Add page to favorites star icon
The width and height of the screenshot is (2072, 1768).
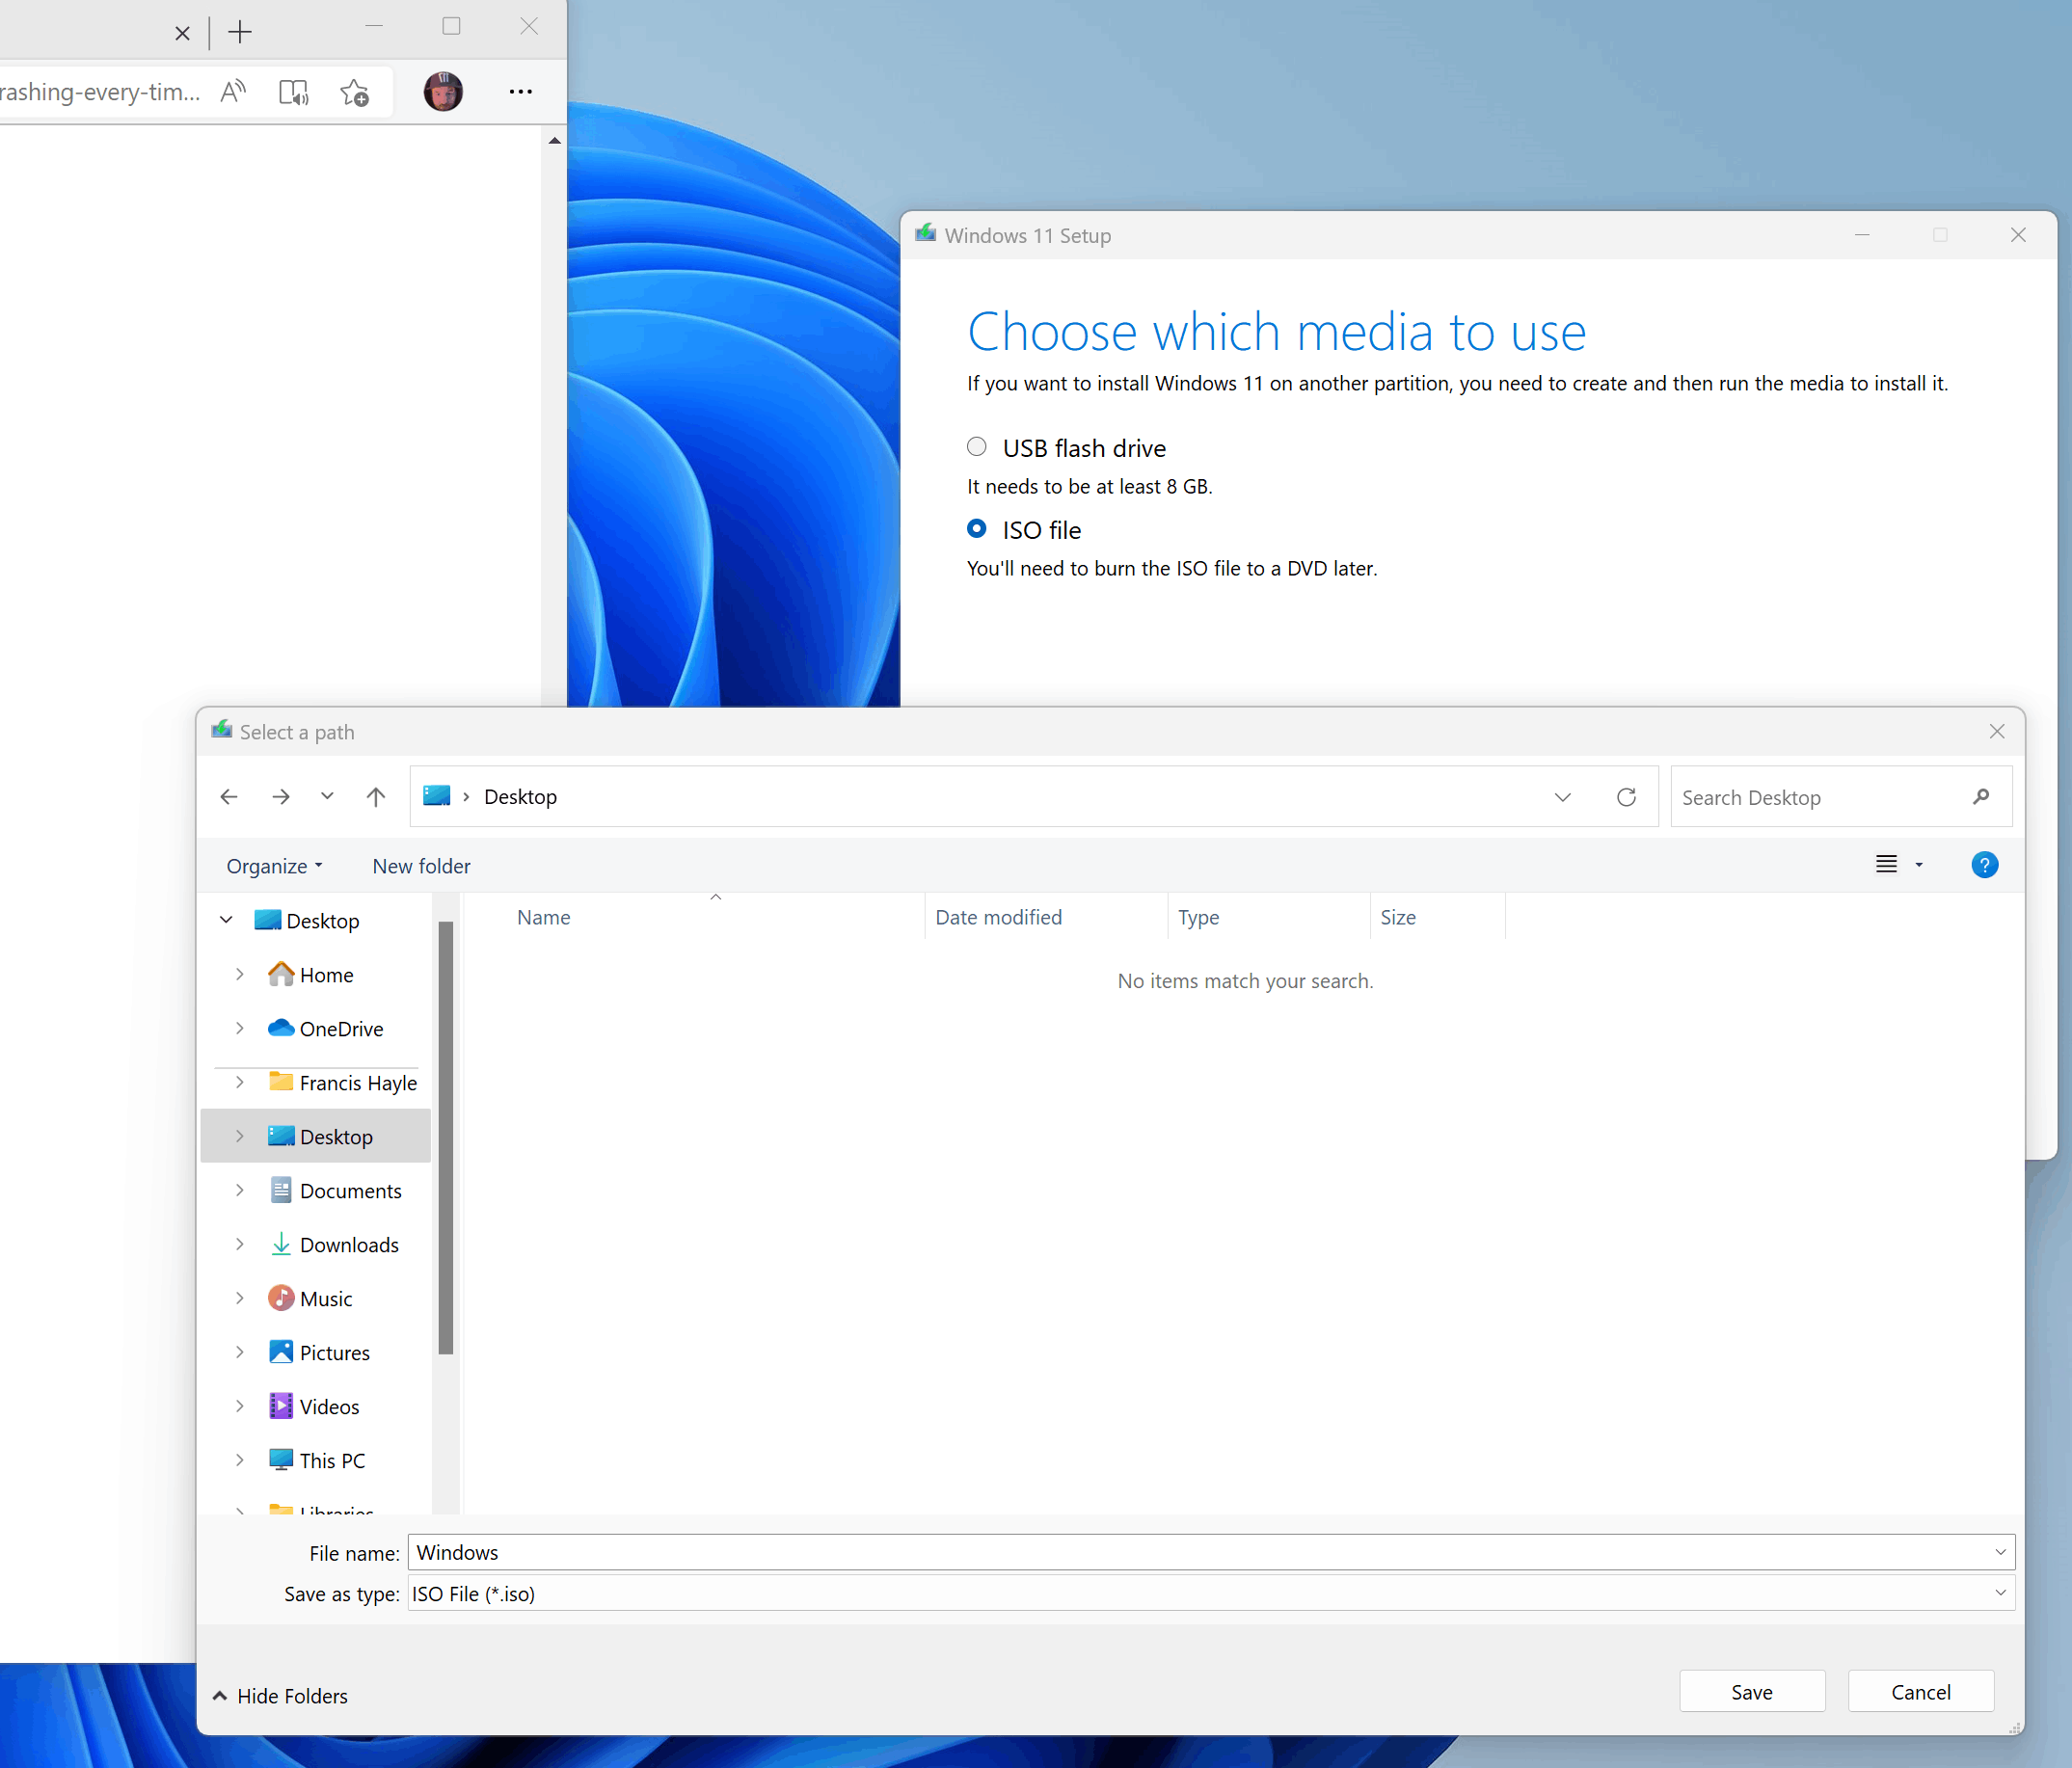click(x=355, y=92)
